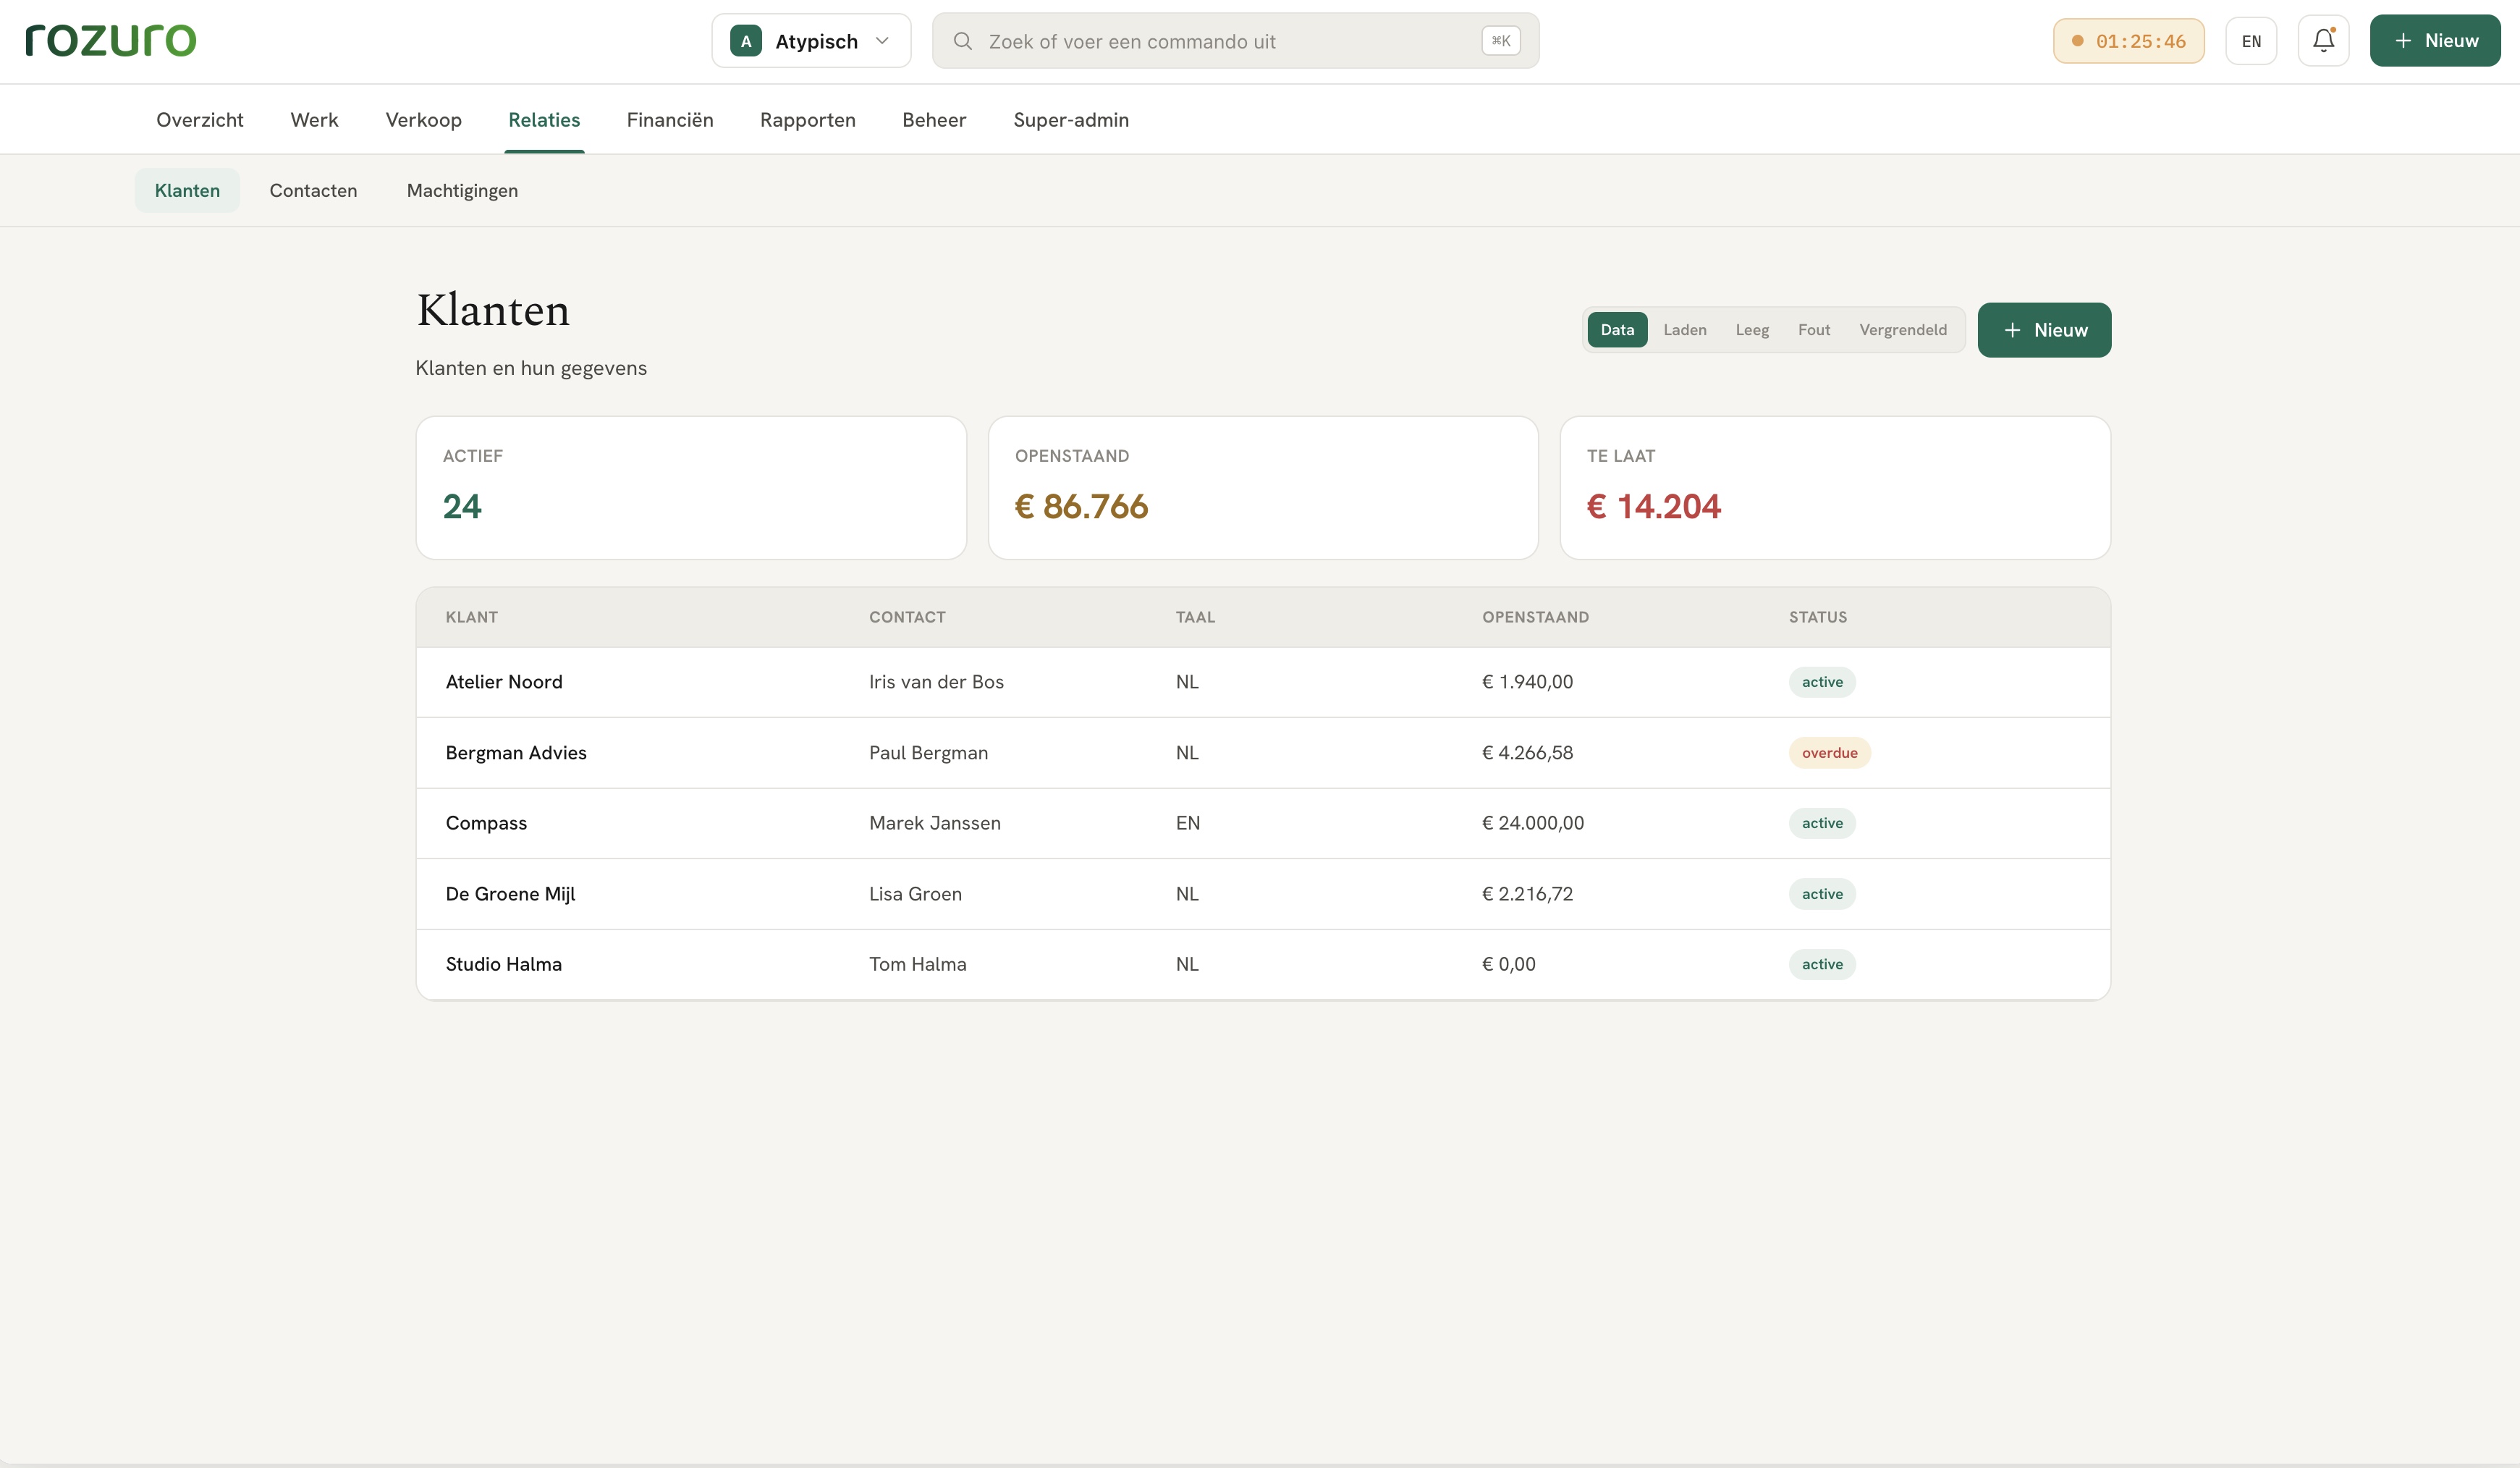Viewport: 2520px width, 1468px height.
Task: Click the Openstaand column header
Action: 1535,617
